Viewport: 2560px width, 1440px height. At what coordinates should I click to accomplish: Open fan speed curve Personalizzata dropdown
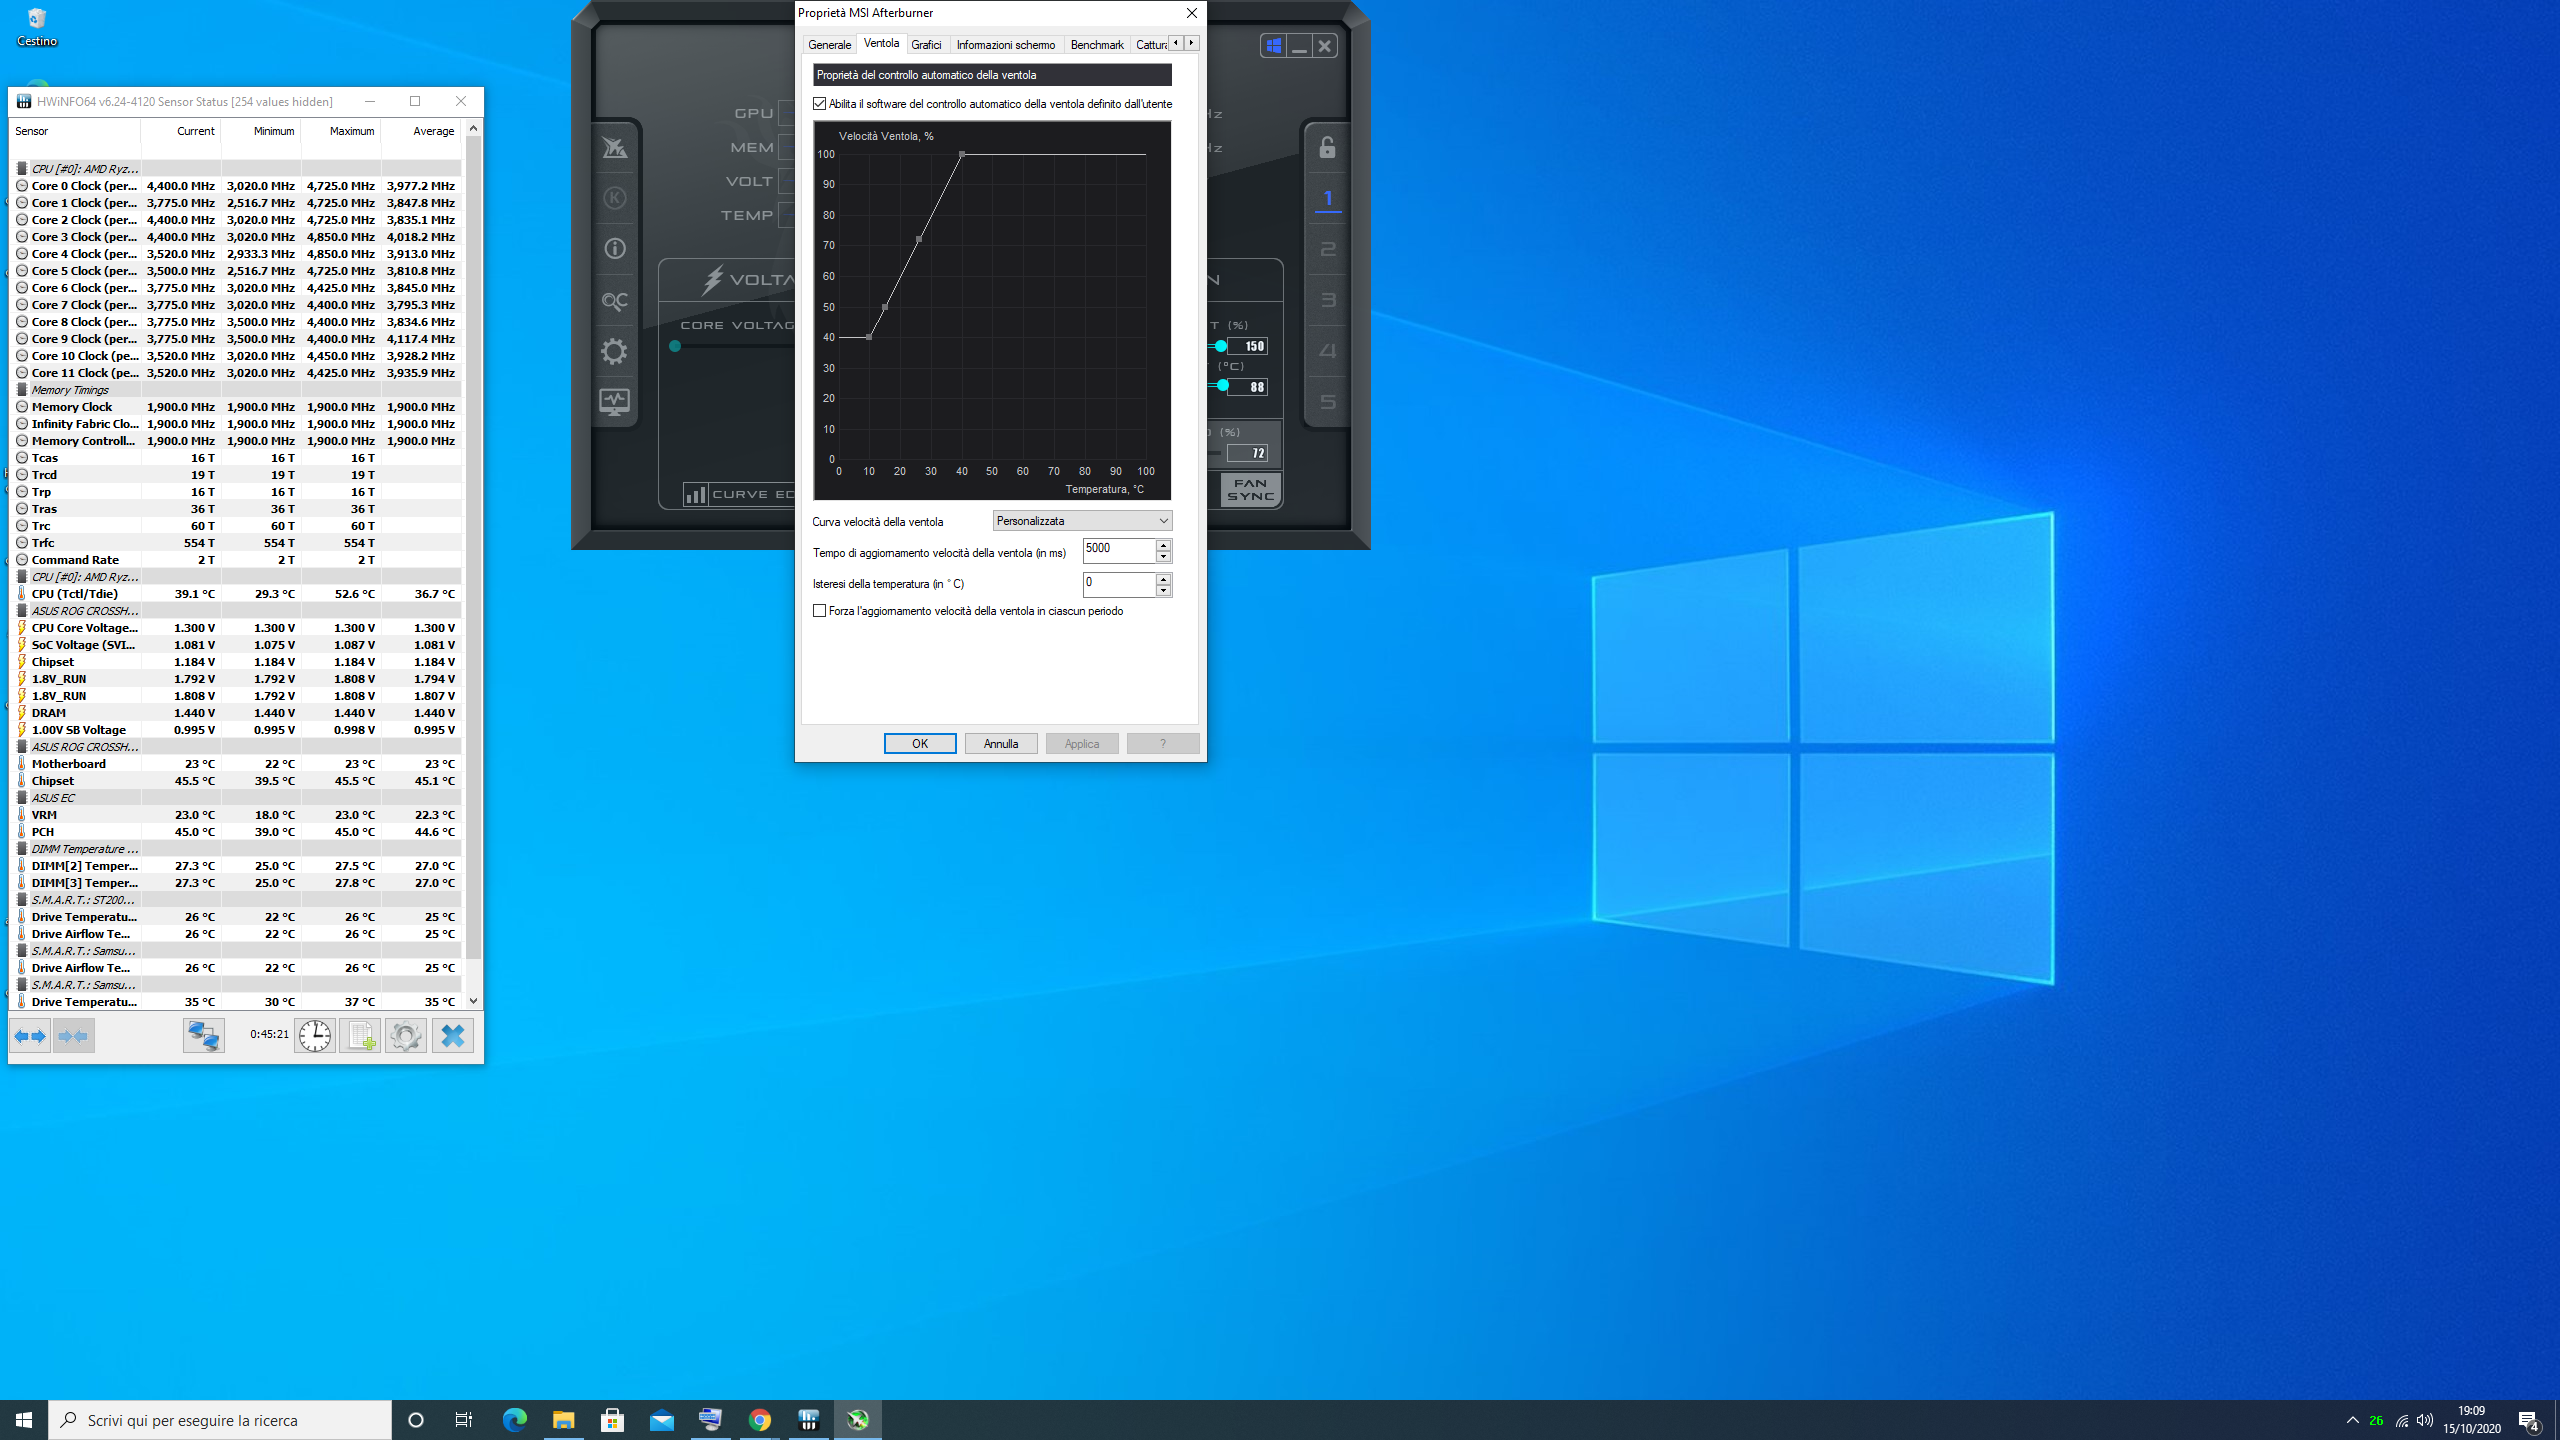click(x=1082, y=521)
